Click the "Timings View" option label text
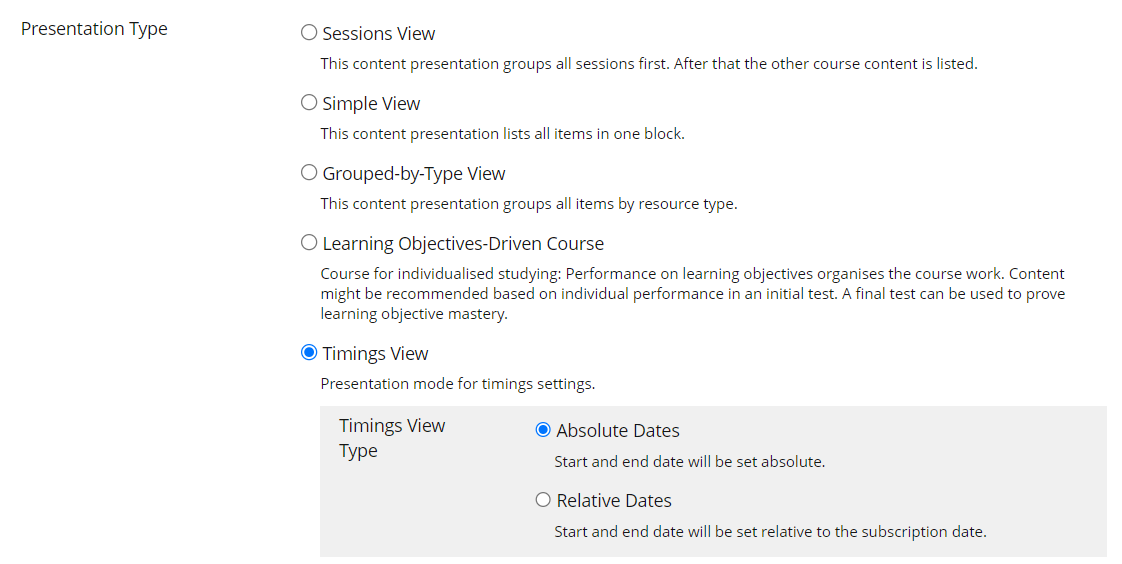The width and height of the screenshot is (1122, 564). 375,354
